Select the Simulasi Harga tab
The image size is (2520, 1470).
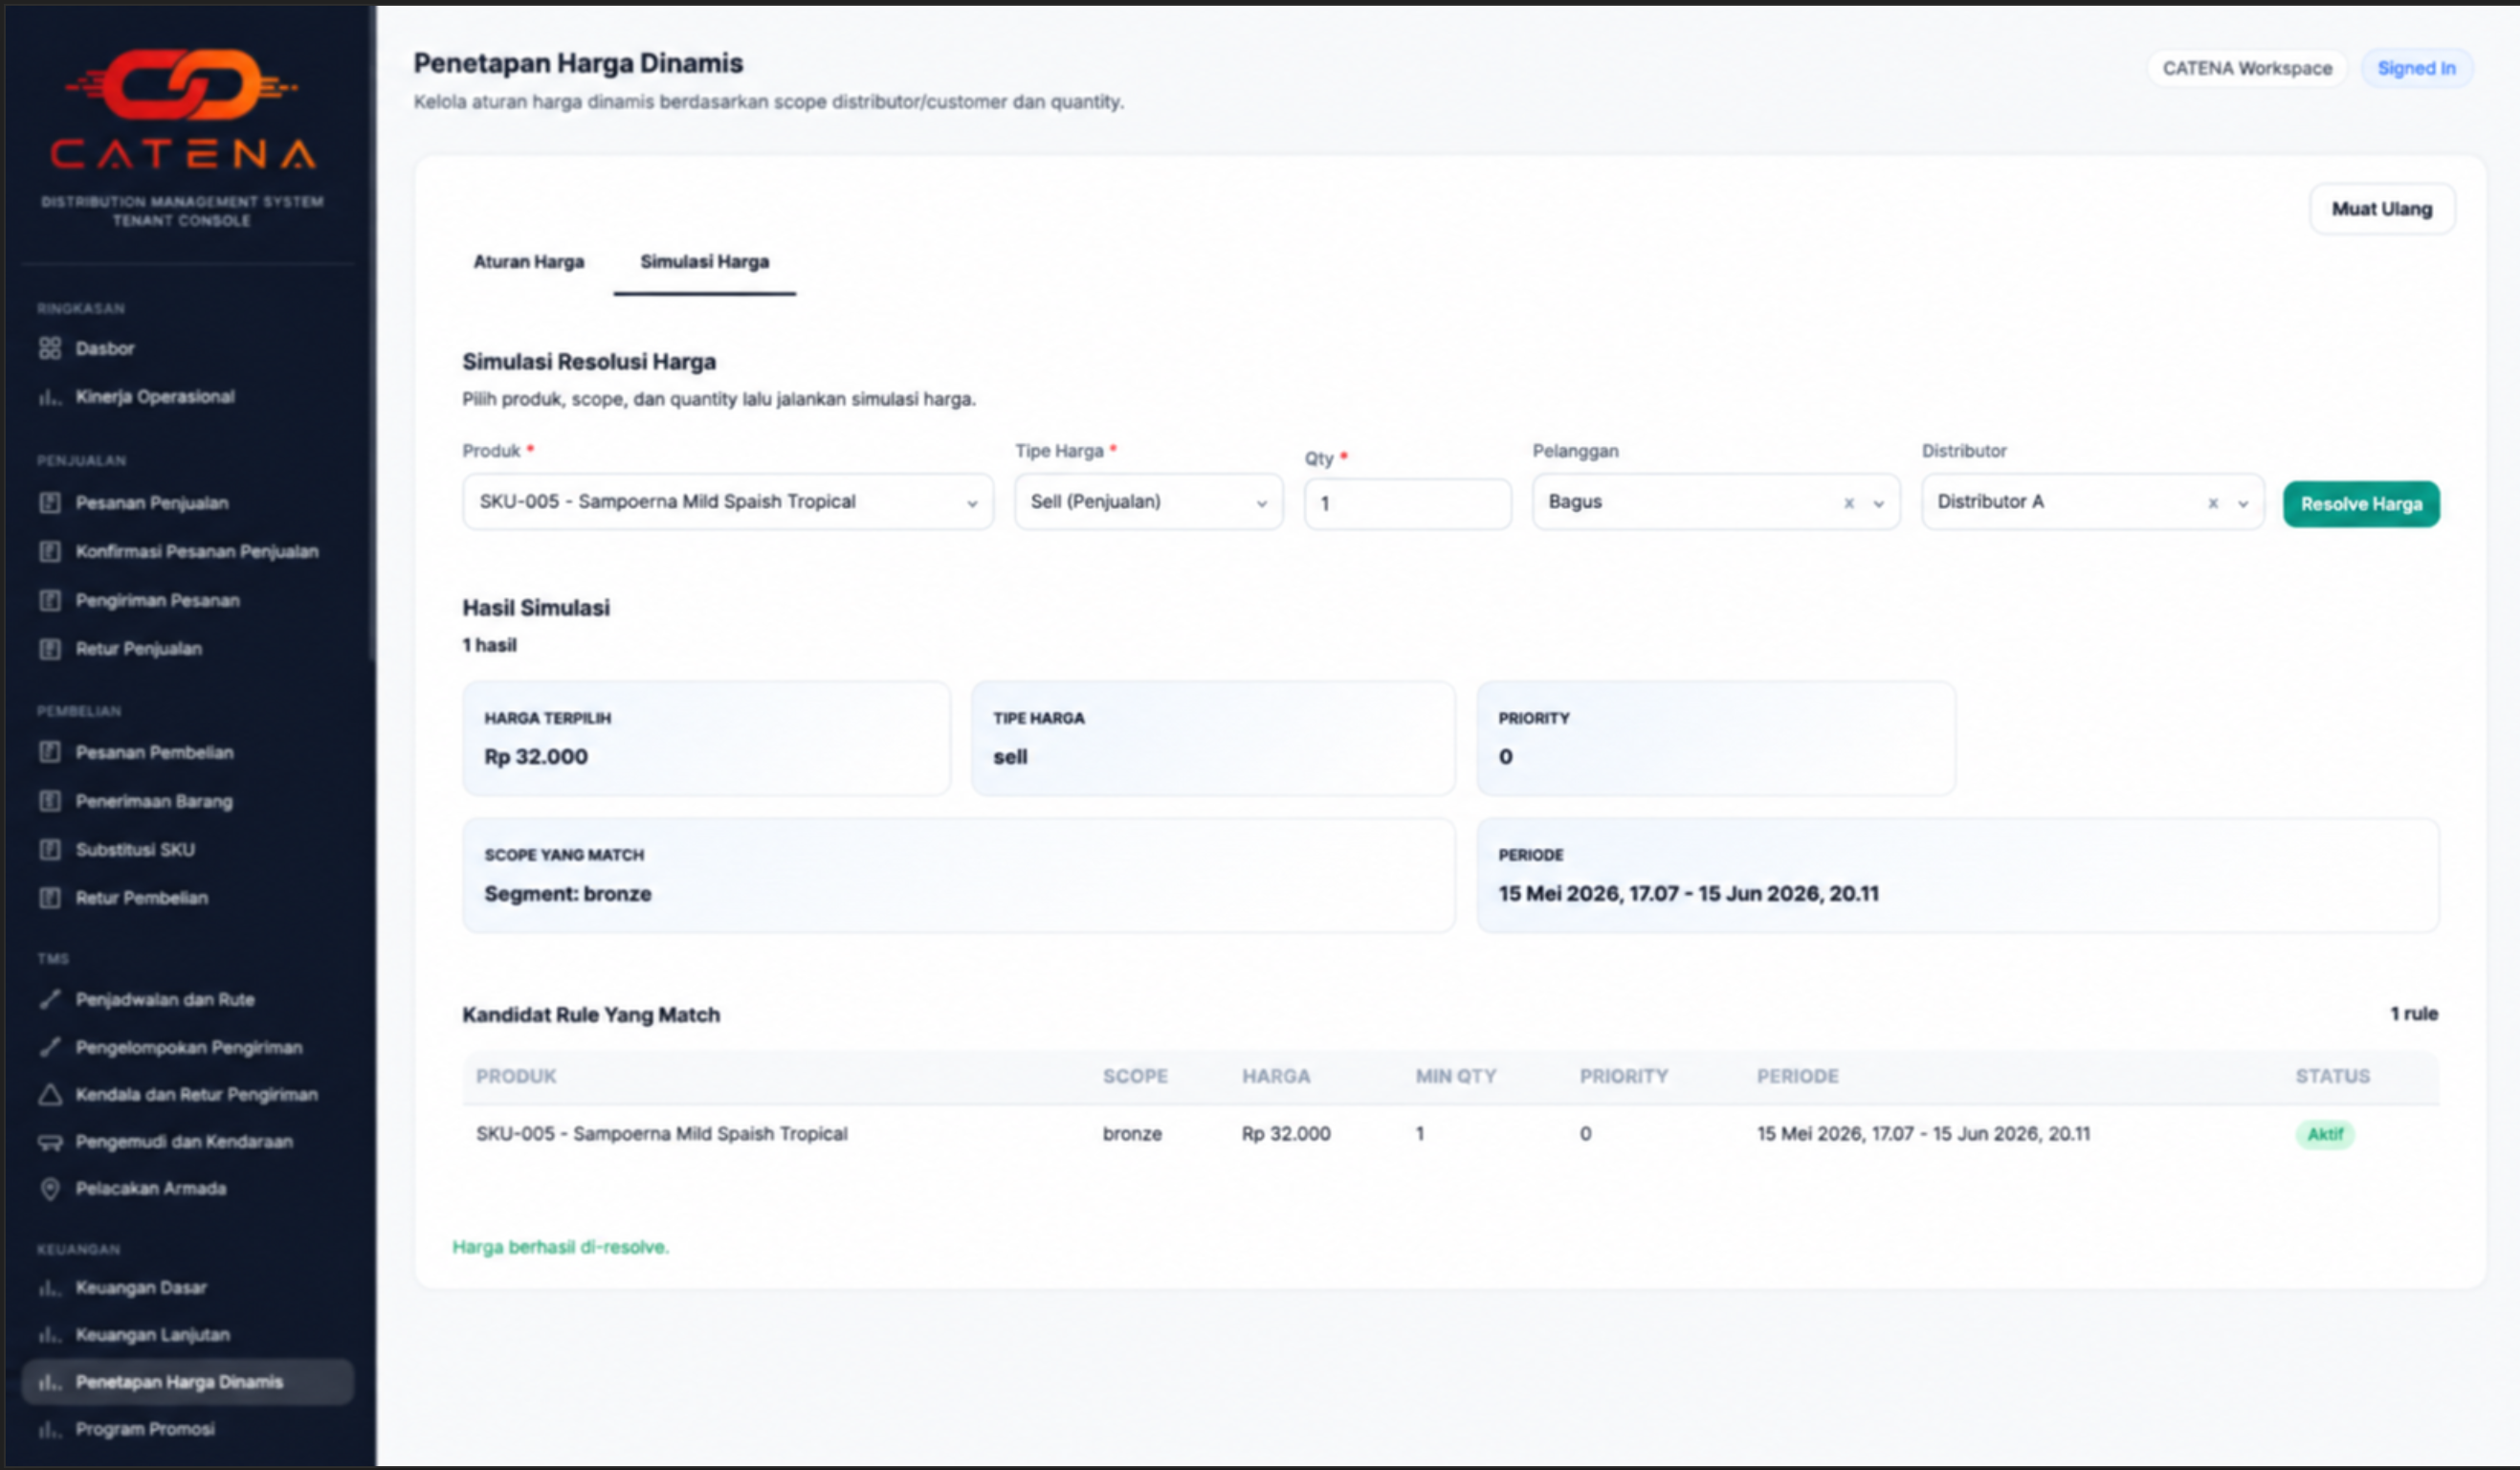705,262
